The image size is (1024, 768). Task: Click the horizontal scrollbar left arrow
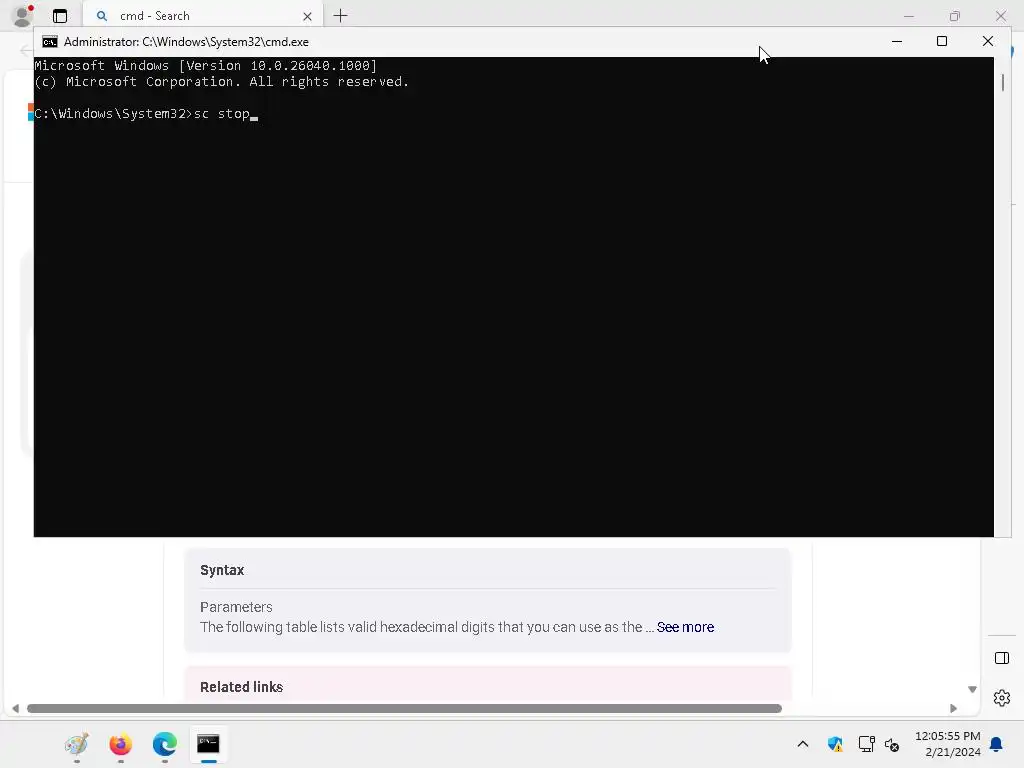16,709
